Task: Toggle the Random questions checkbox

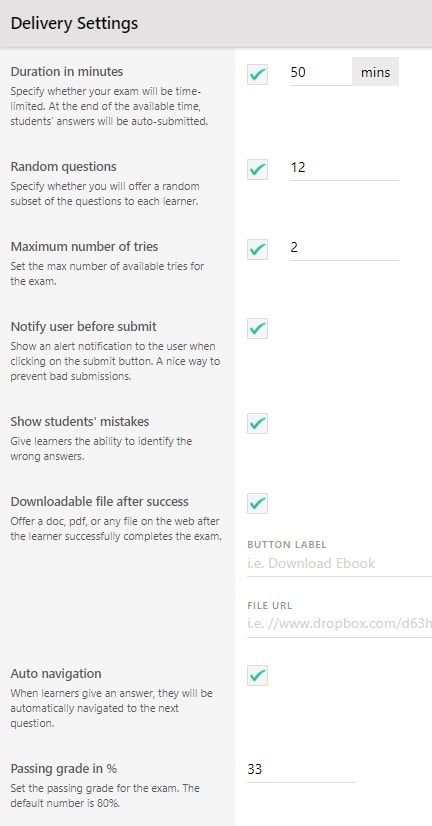Action: (x=257, y=170)
